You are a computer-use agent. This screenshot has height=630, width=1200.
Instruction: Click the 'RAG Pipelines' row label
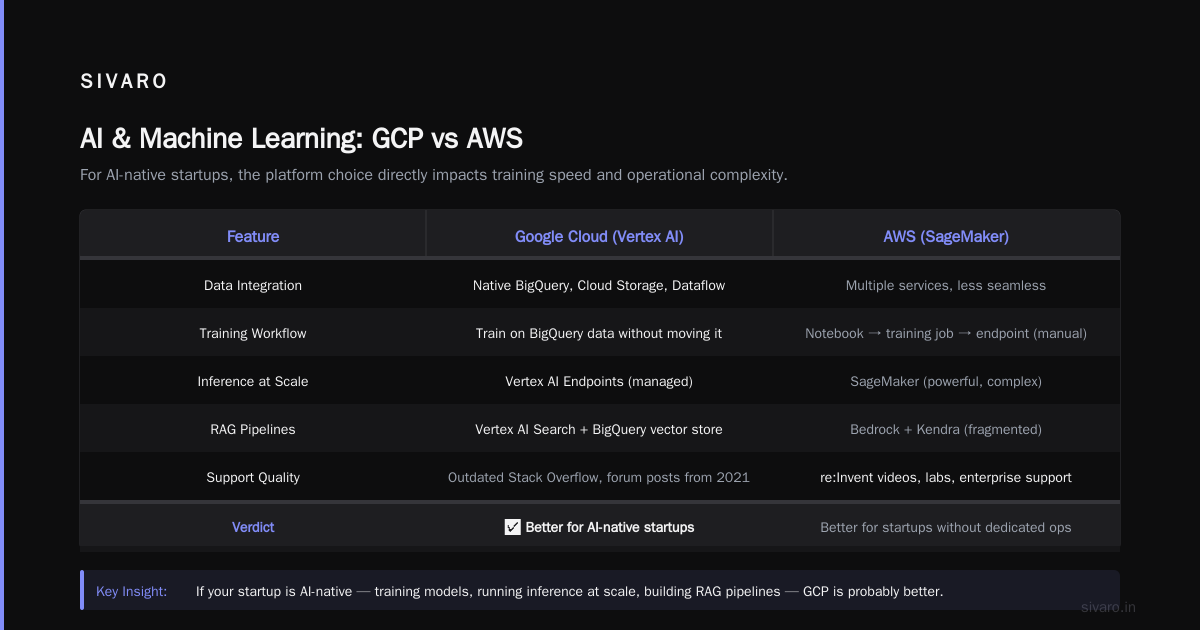click(x=253, y=430)
